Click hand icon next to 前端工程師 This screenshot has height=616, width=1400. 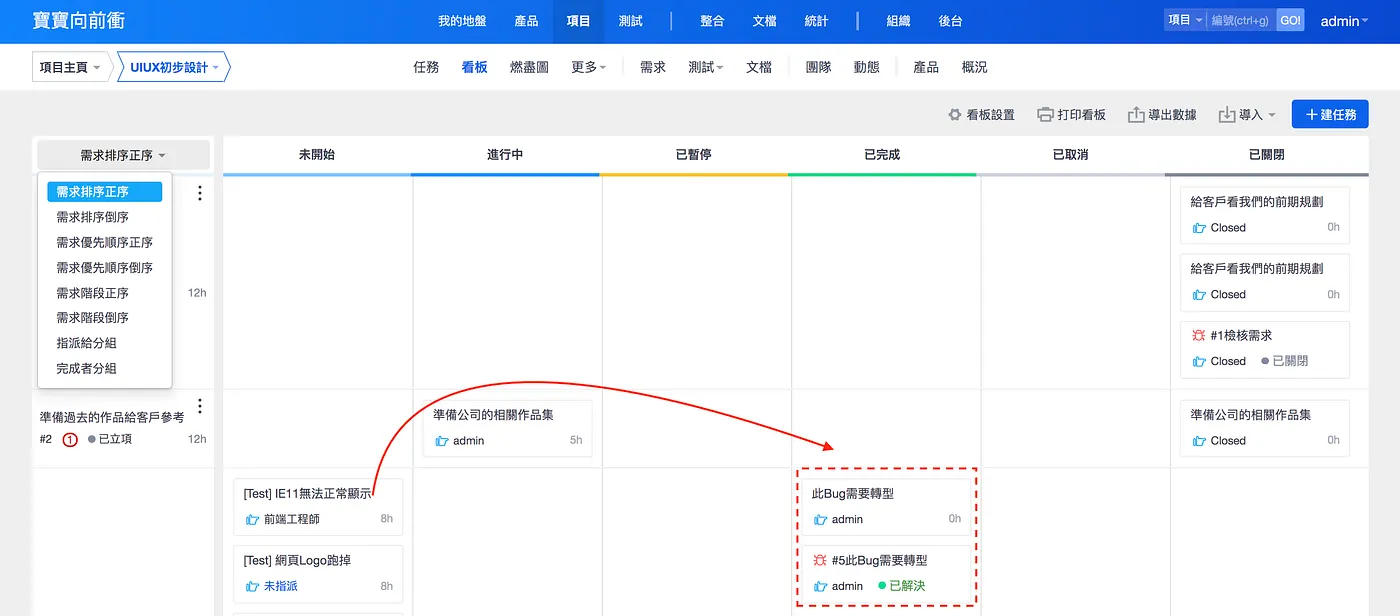253,519
